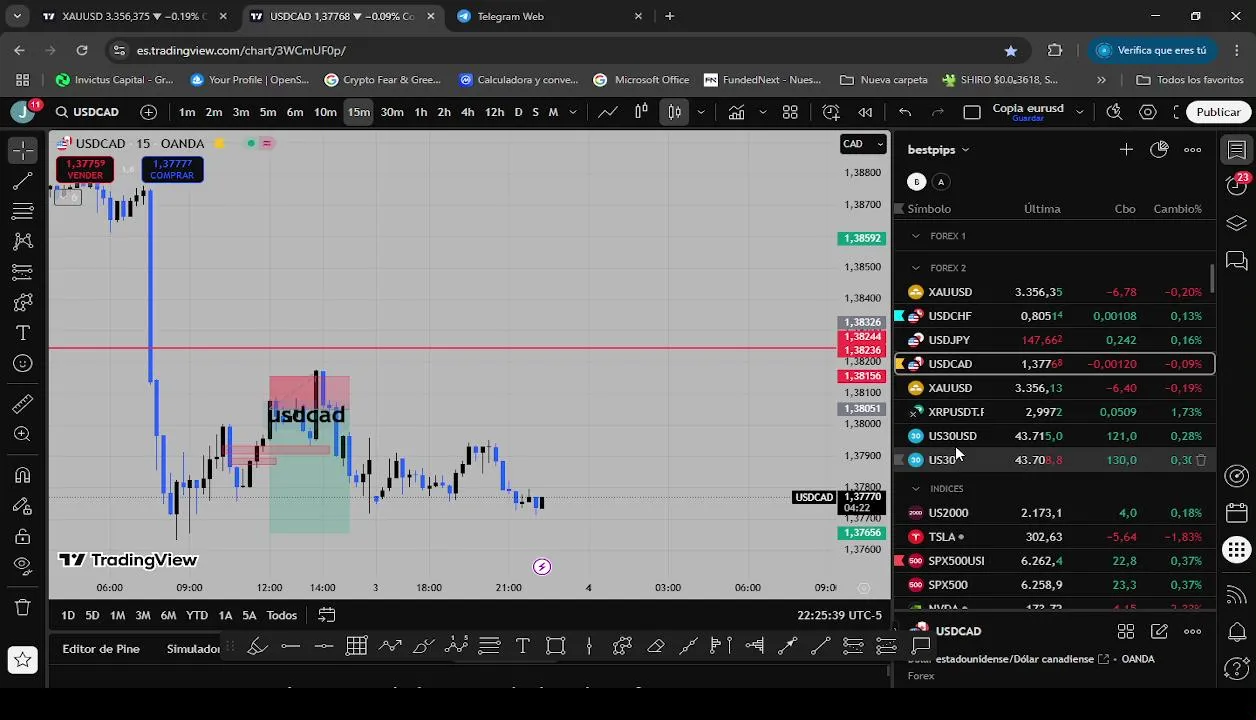Bookmark page with the star icon
This screenshot has width=1256, height=720.
point(1011,50)
